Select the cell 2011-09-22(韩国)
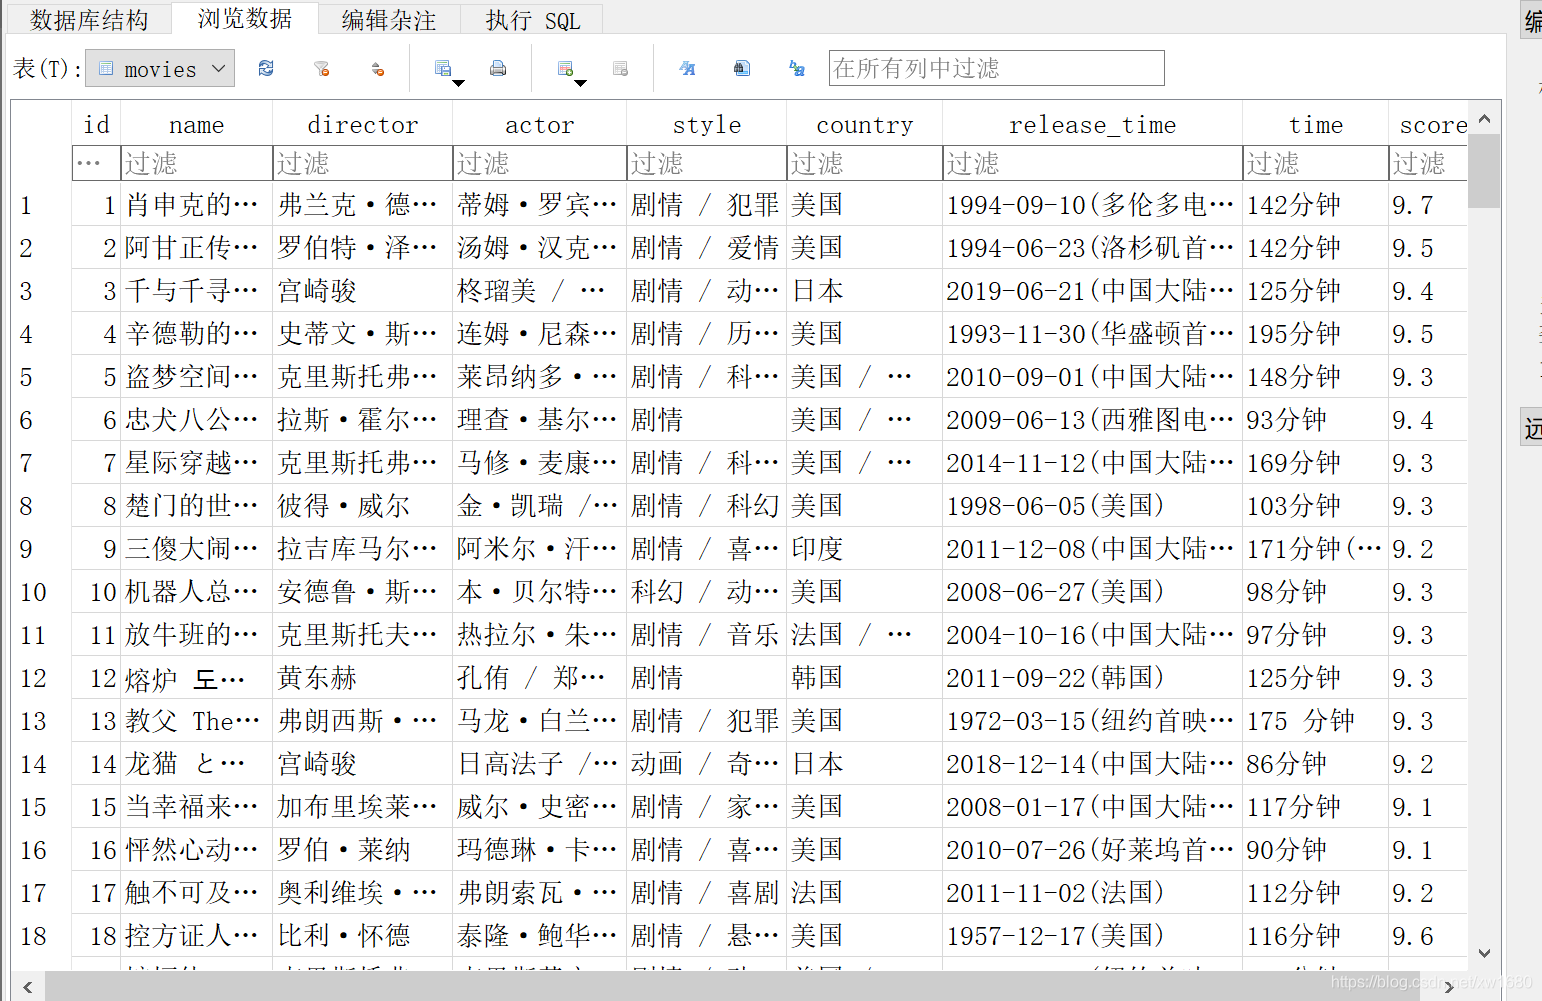1542x1001 pixels. [1092, 678]
